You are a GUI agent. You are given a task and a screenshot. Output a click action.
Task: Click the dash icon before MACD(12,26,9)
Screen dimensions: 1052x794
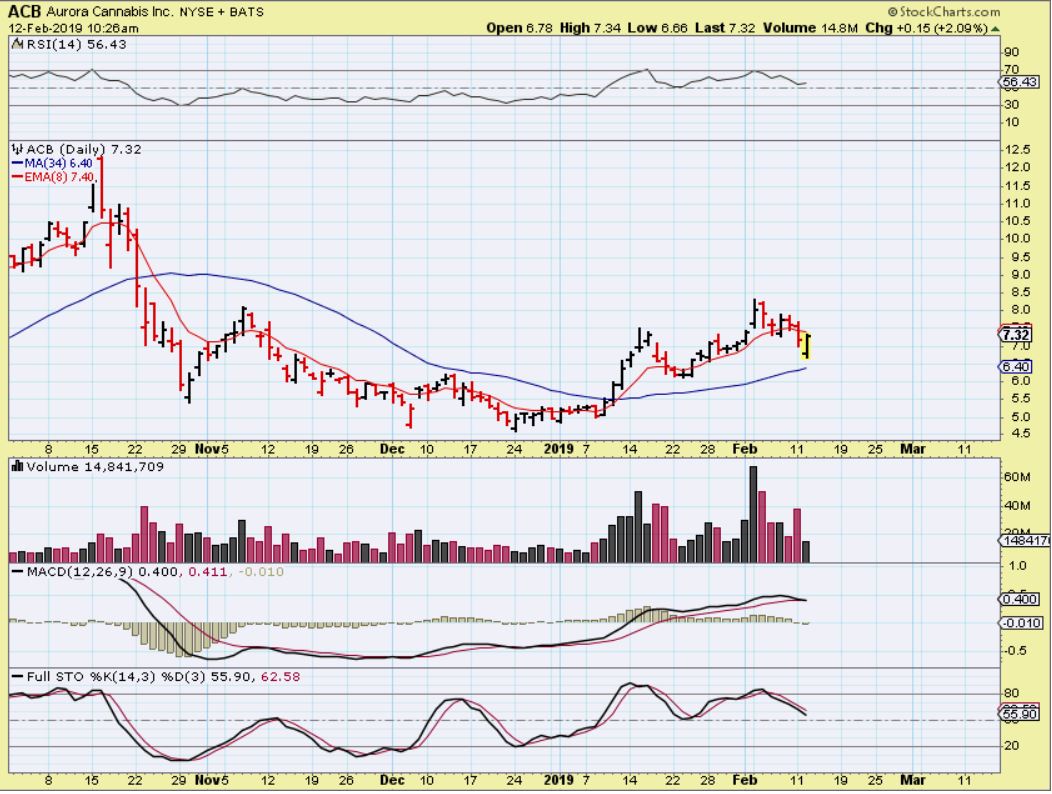pos(17,572)
